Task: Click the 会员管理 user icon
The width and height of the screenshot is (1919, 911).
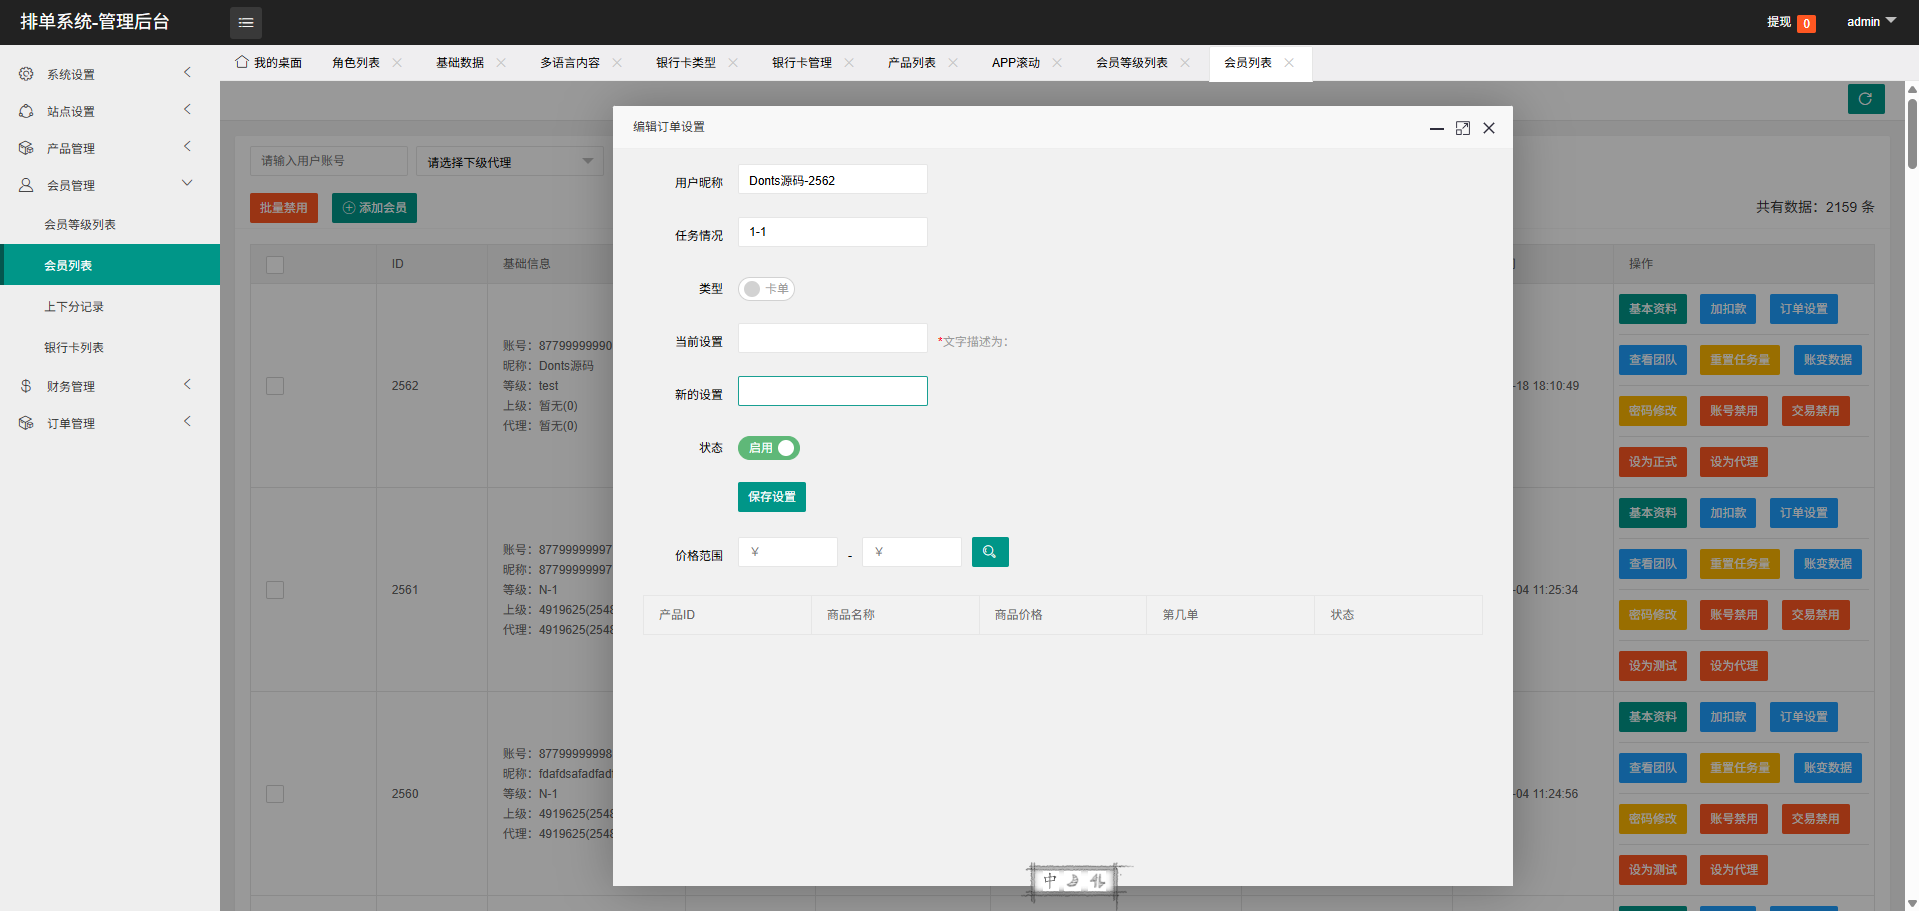Action: pyautogui.click(x=26, y=185)
